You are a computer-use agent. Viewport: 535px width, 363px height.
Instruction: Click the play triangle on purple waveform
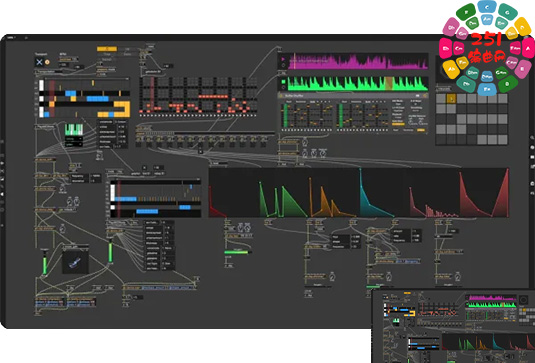283,59
